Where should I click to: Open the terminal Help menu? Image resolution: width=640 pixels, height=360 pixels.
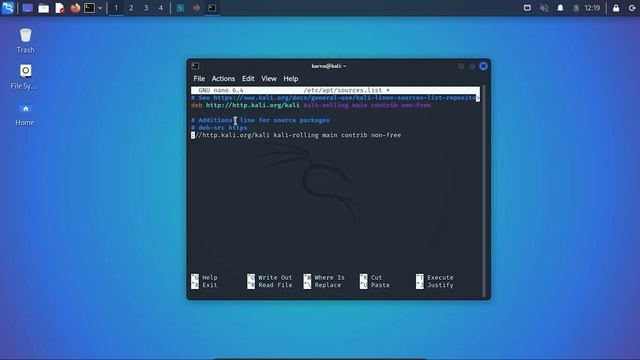(291, 78)
